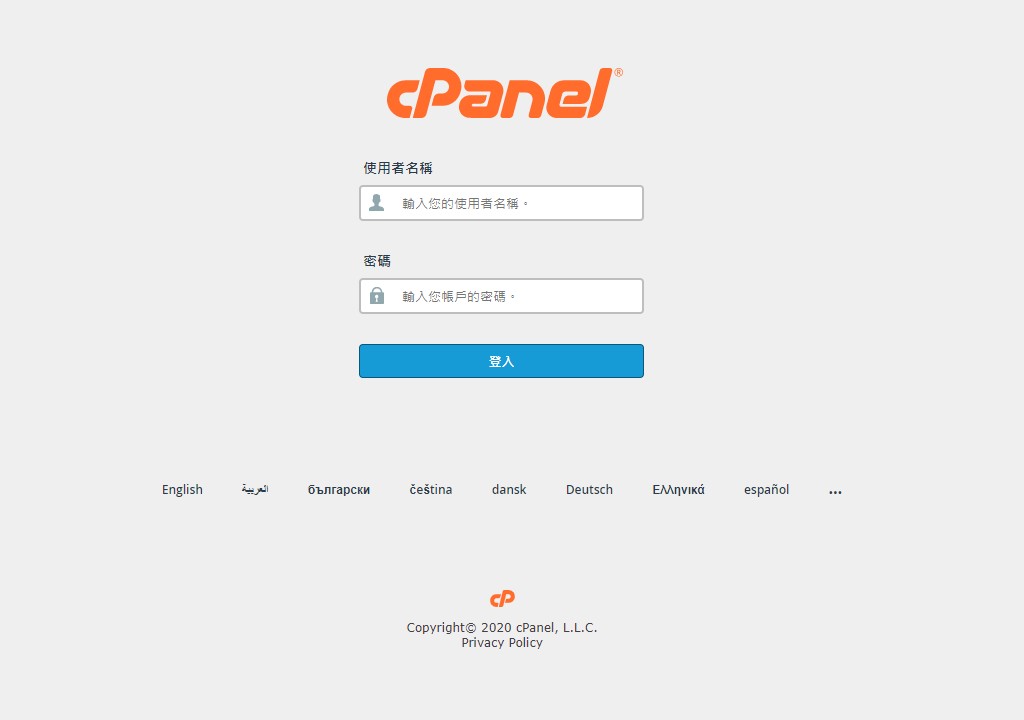
Task: Click the small cP footer logo
Action: click(x=502, y=598)
